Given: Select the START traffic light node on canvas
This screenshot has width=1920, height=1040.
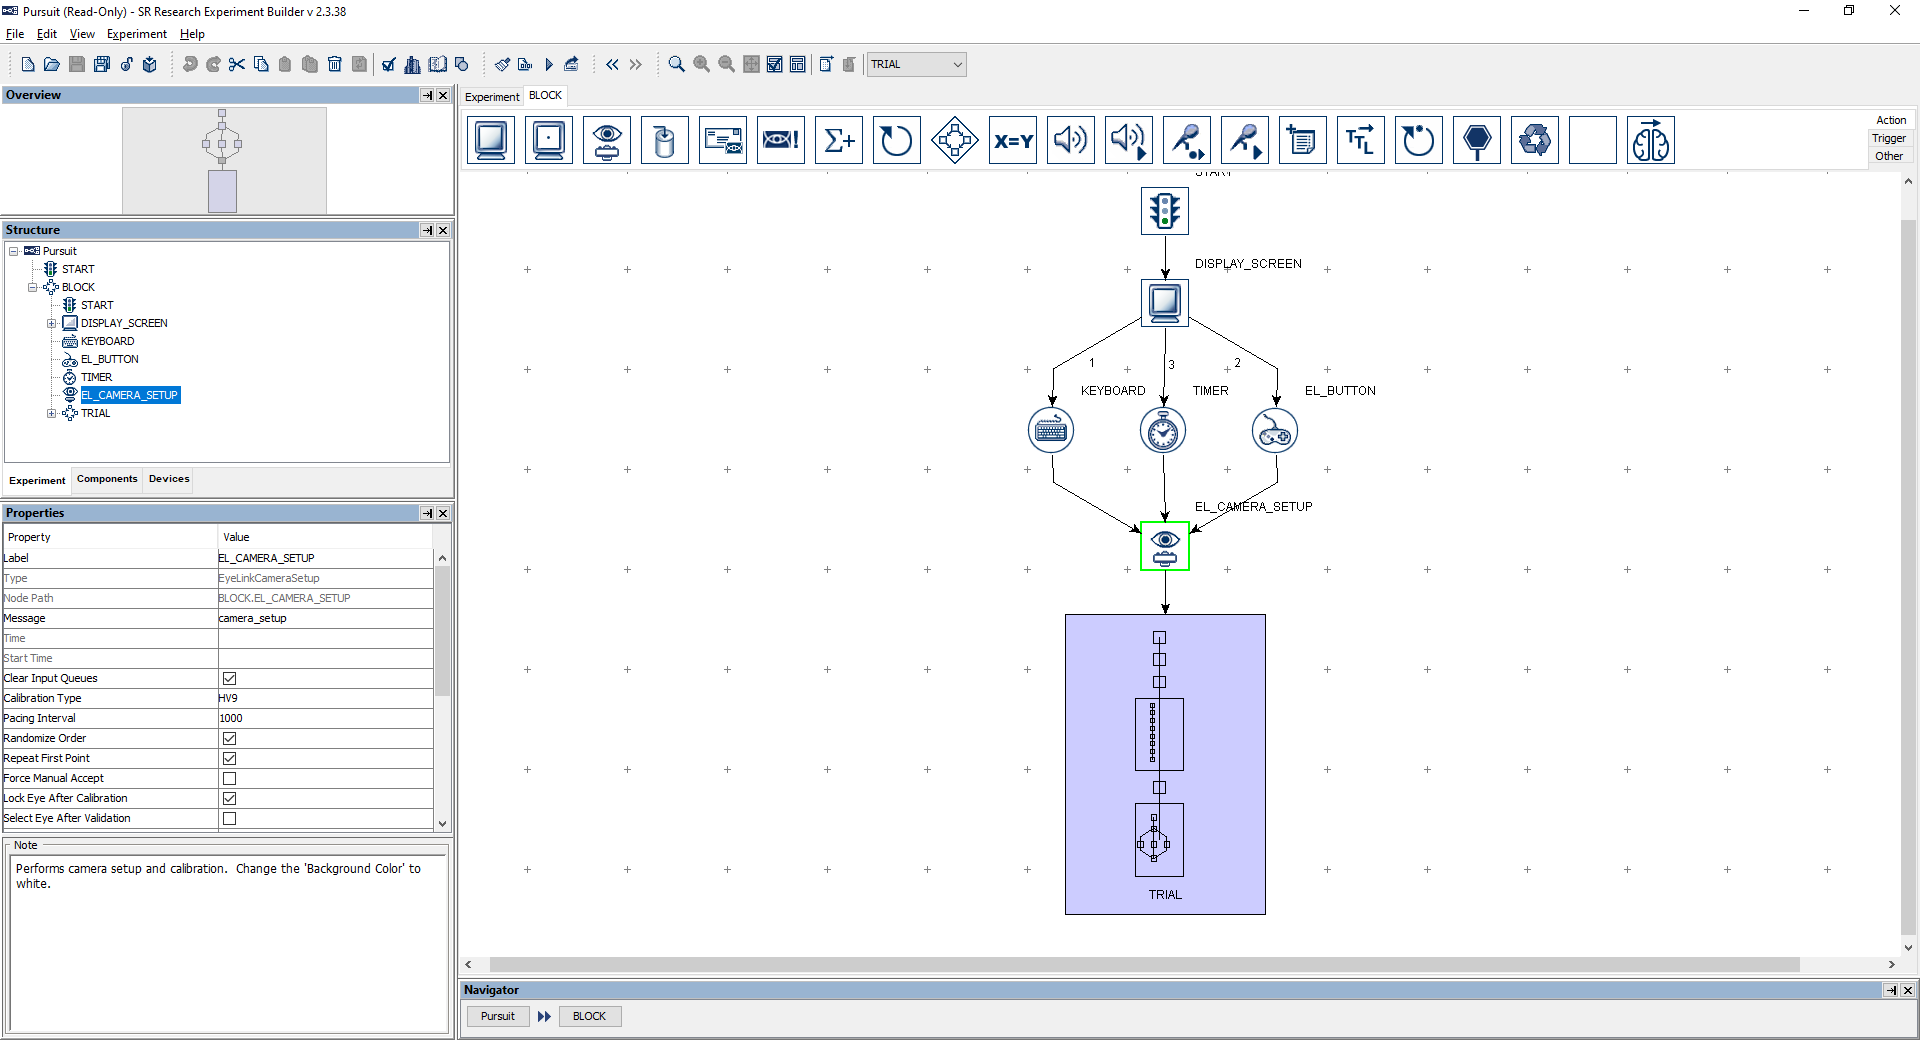Looking at the screenshot, I should (1165, 211).
